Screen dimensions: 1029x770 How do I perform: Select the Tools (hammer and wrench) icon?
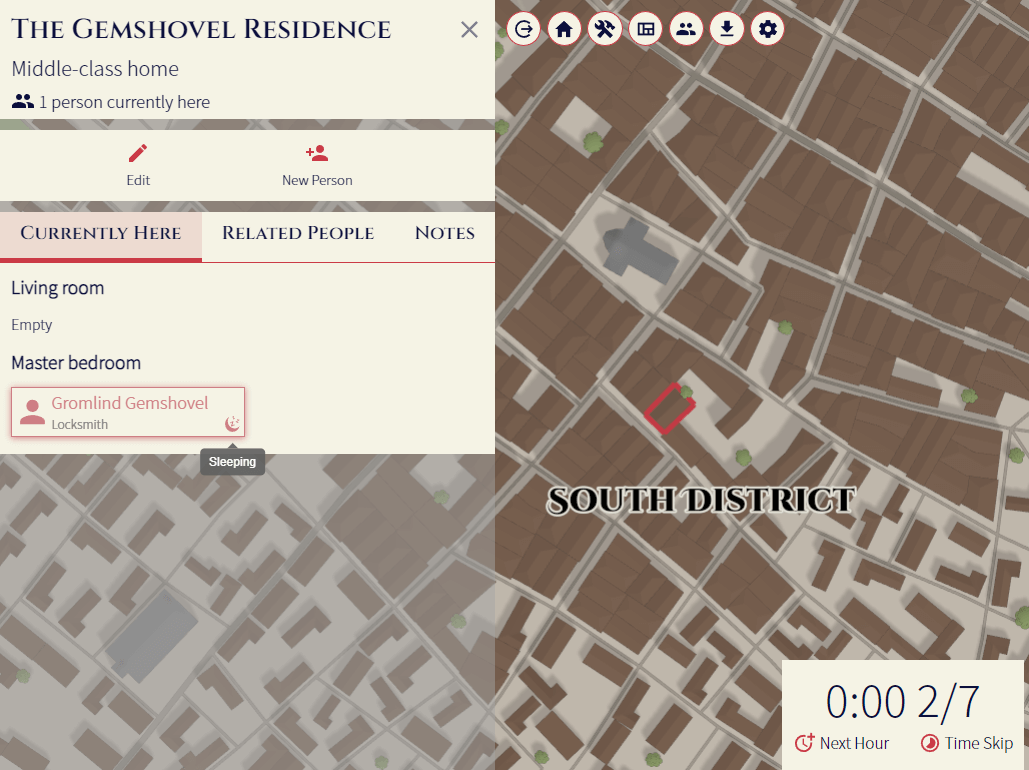(x=605, y=29)
